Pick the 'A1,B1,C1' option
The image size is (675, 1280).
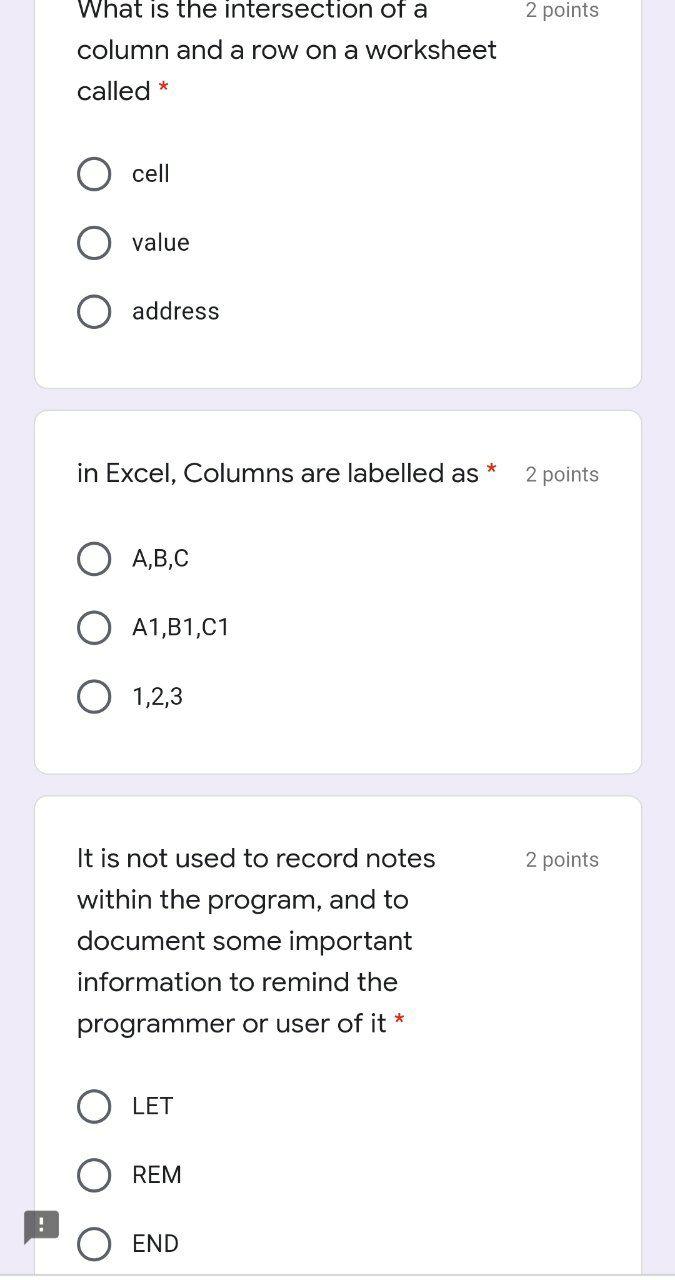pyautogui.click(x=94, y=628)
